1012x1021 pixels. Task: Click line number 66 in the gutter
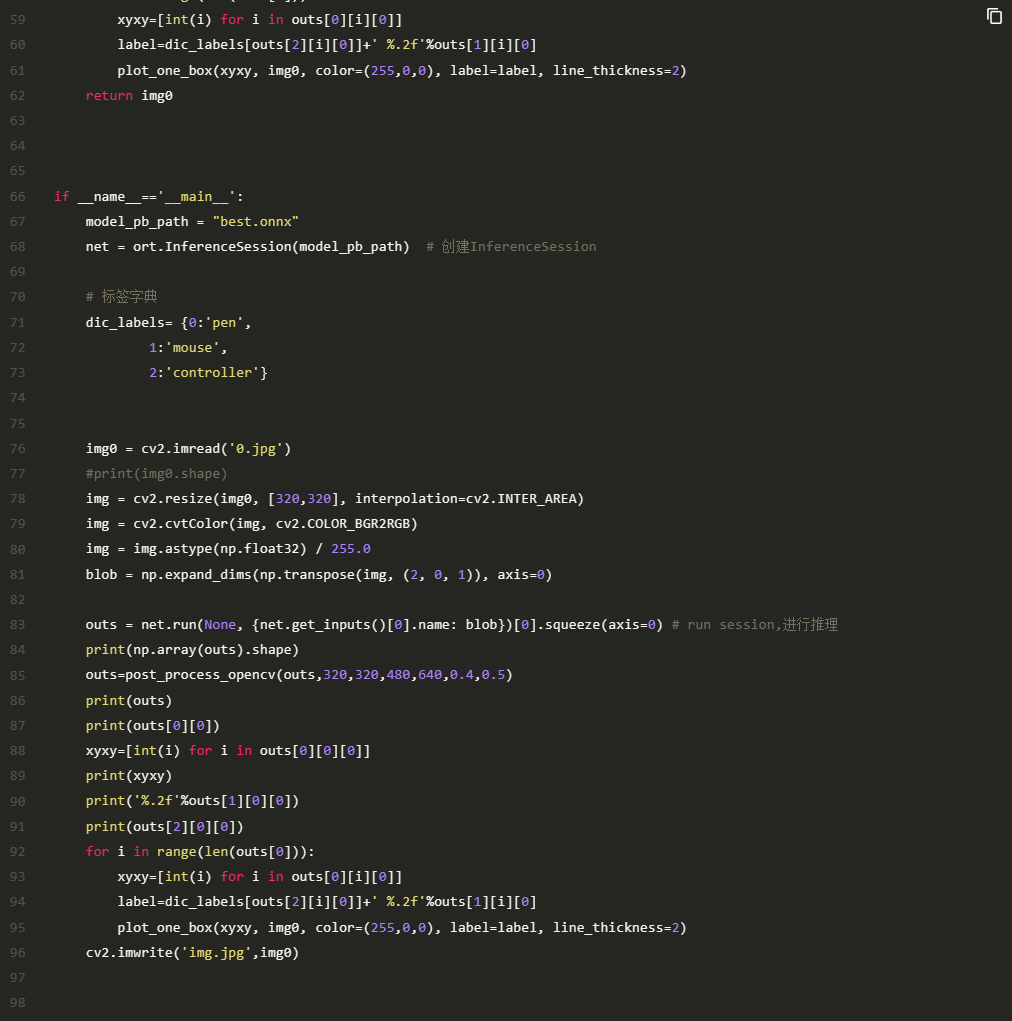pyautogui.click(x=18, y=197)
